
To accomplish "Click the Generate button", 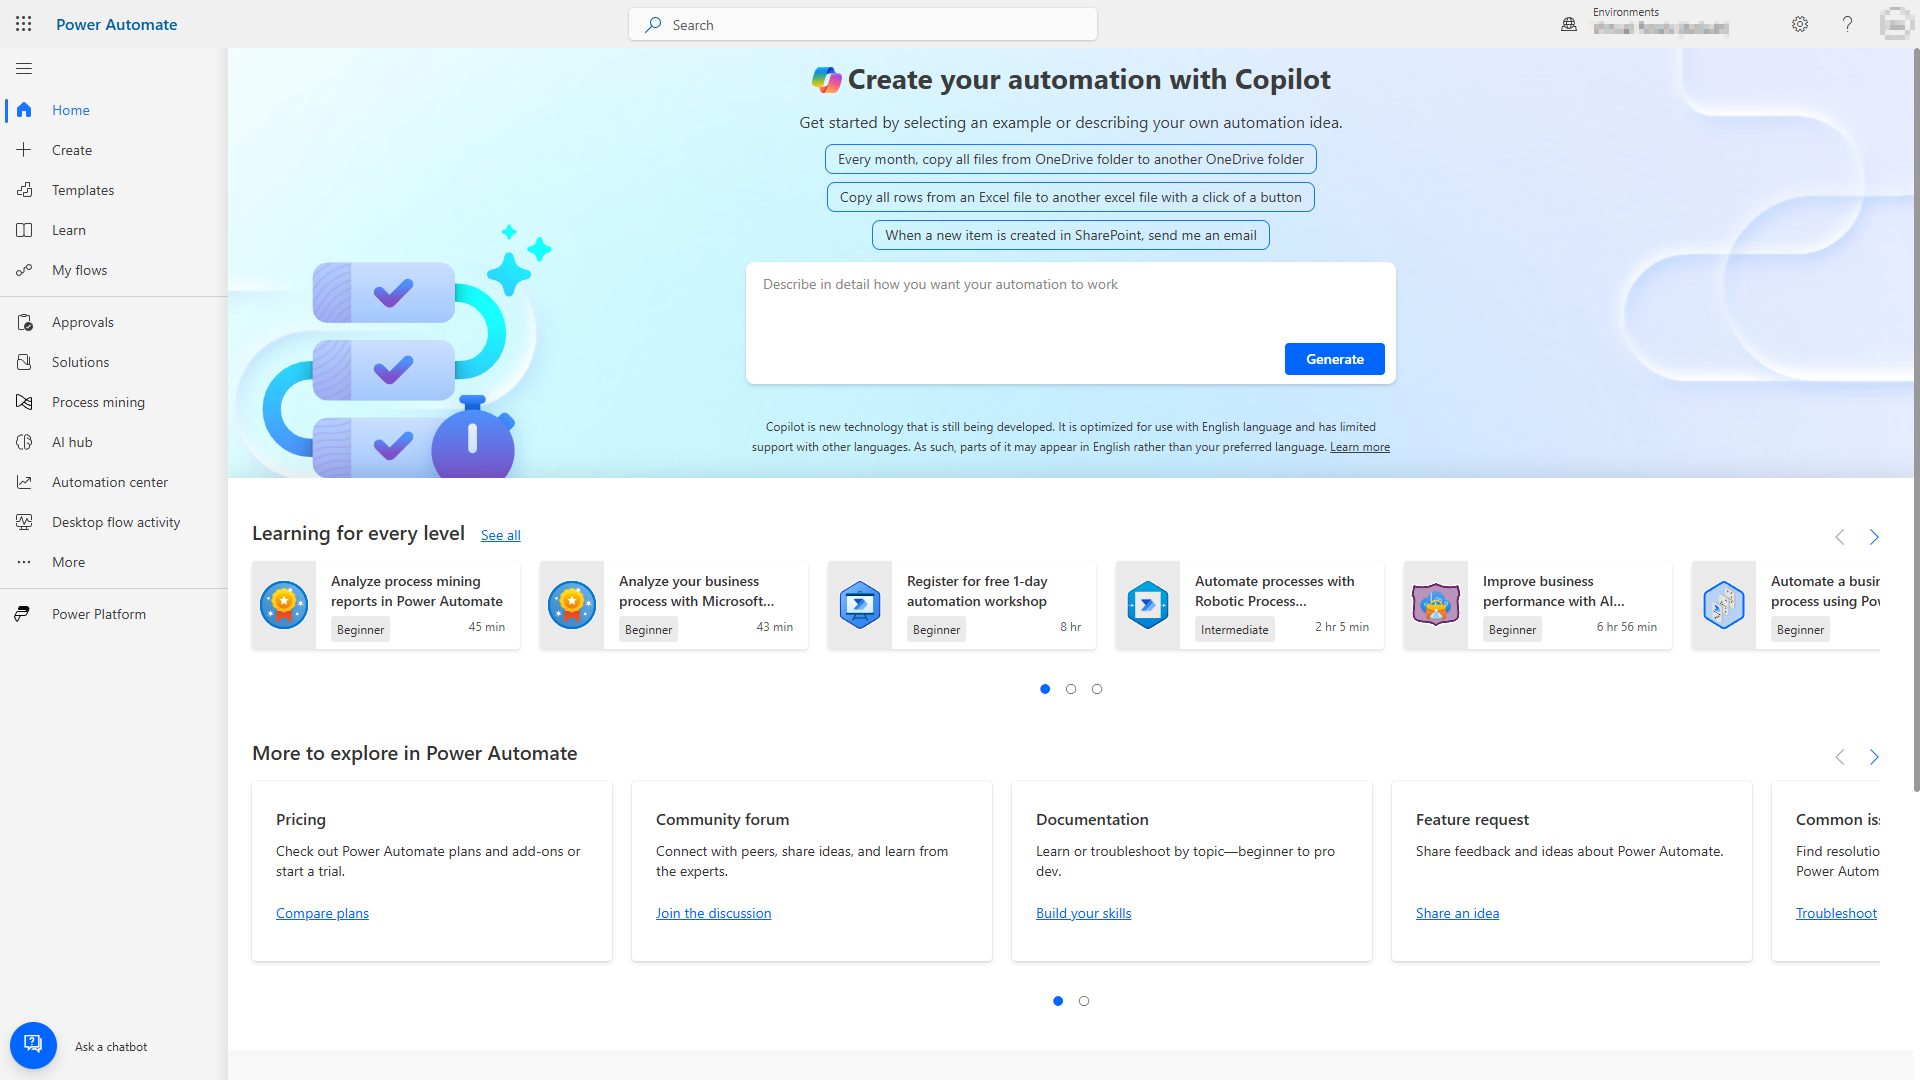I will click(1335, 359).
